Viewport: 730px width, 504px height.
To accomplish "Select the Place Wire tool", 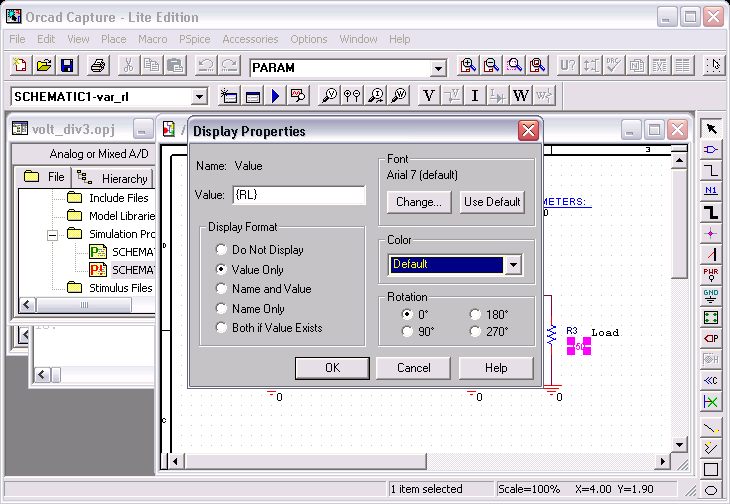I will 711,170.
